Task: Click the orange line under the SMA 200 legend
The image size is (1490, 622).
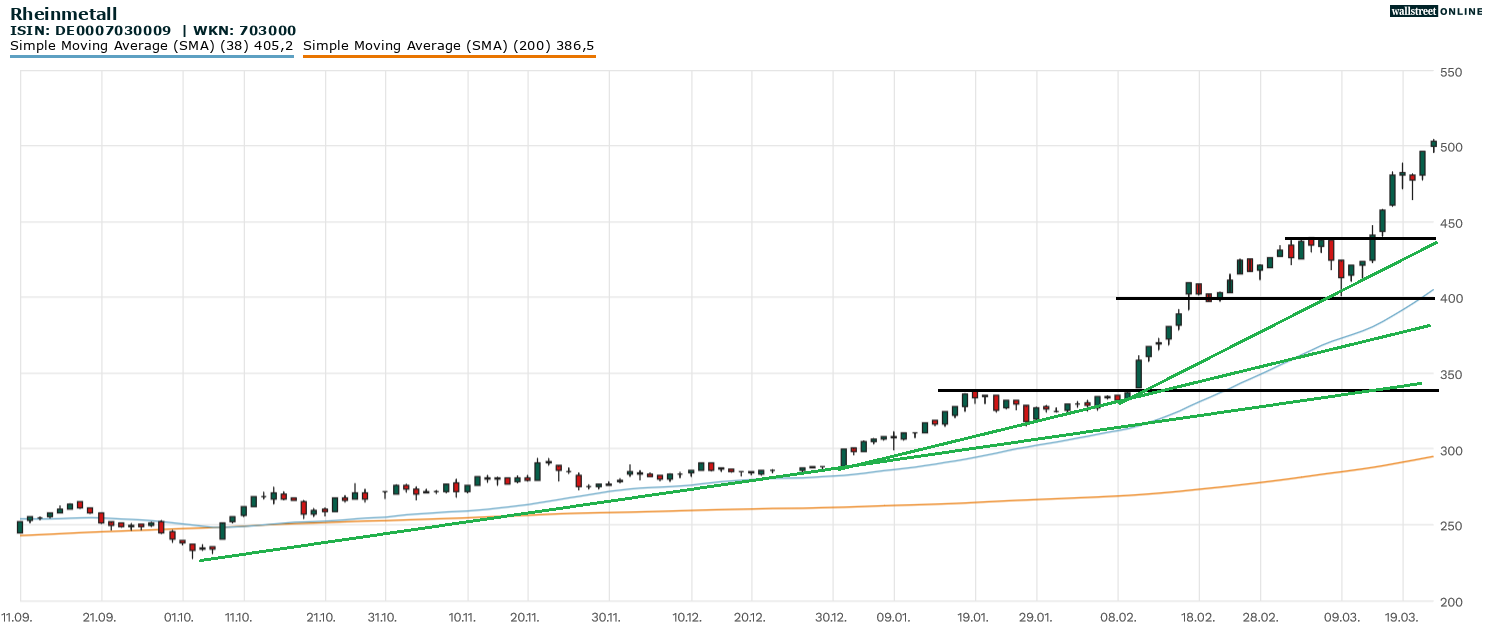Action: (x=448, y=57)
